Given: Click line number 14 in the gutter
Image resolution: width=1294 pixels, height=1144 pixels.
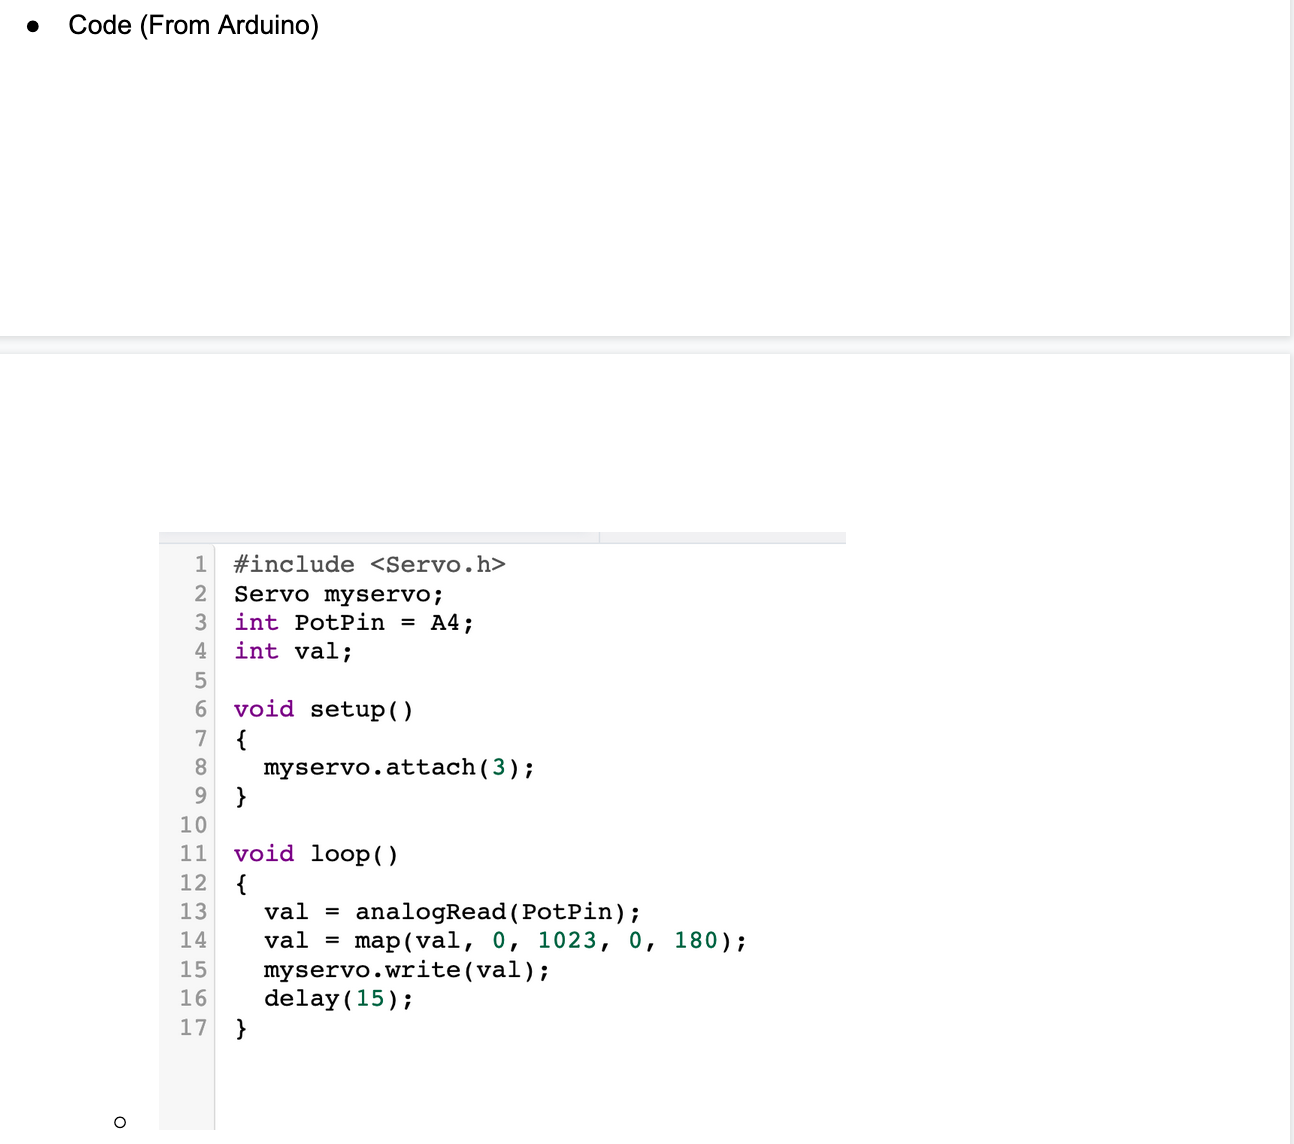Looking at the screenshot, I should (x=193, y=941).
